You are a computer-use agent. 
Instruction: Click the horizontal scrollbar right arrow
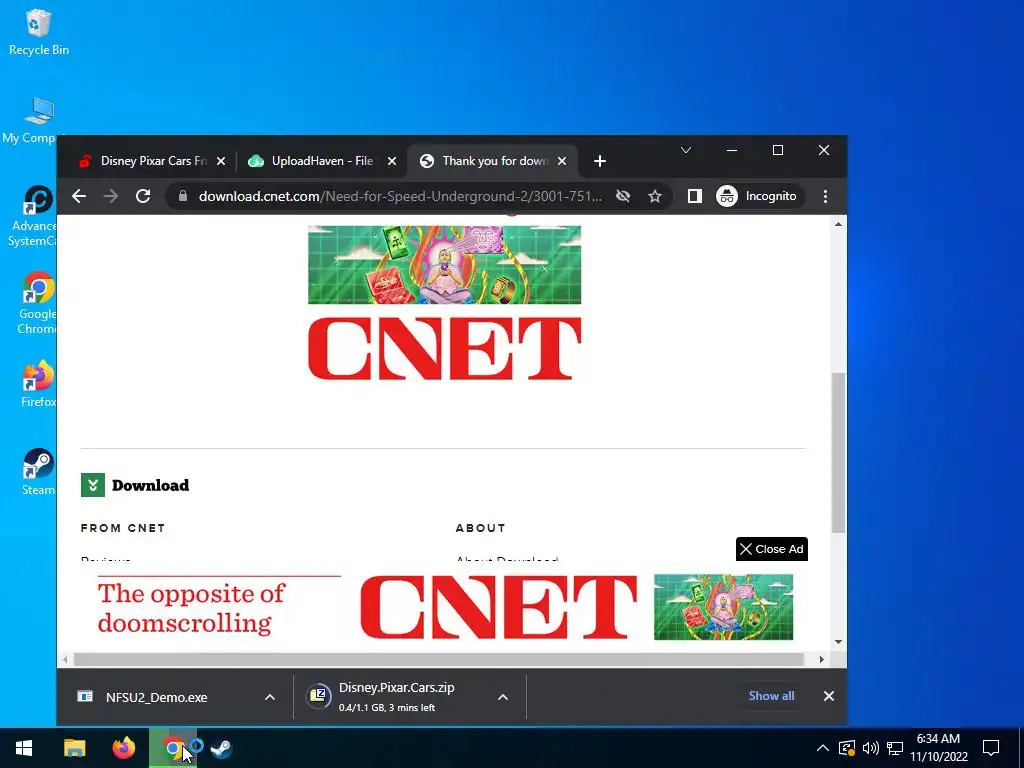point(822,660)
